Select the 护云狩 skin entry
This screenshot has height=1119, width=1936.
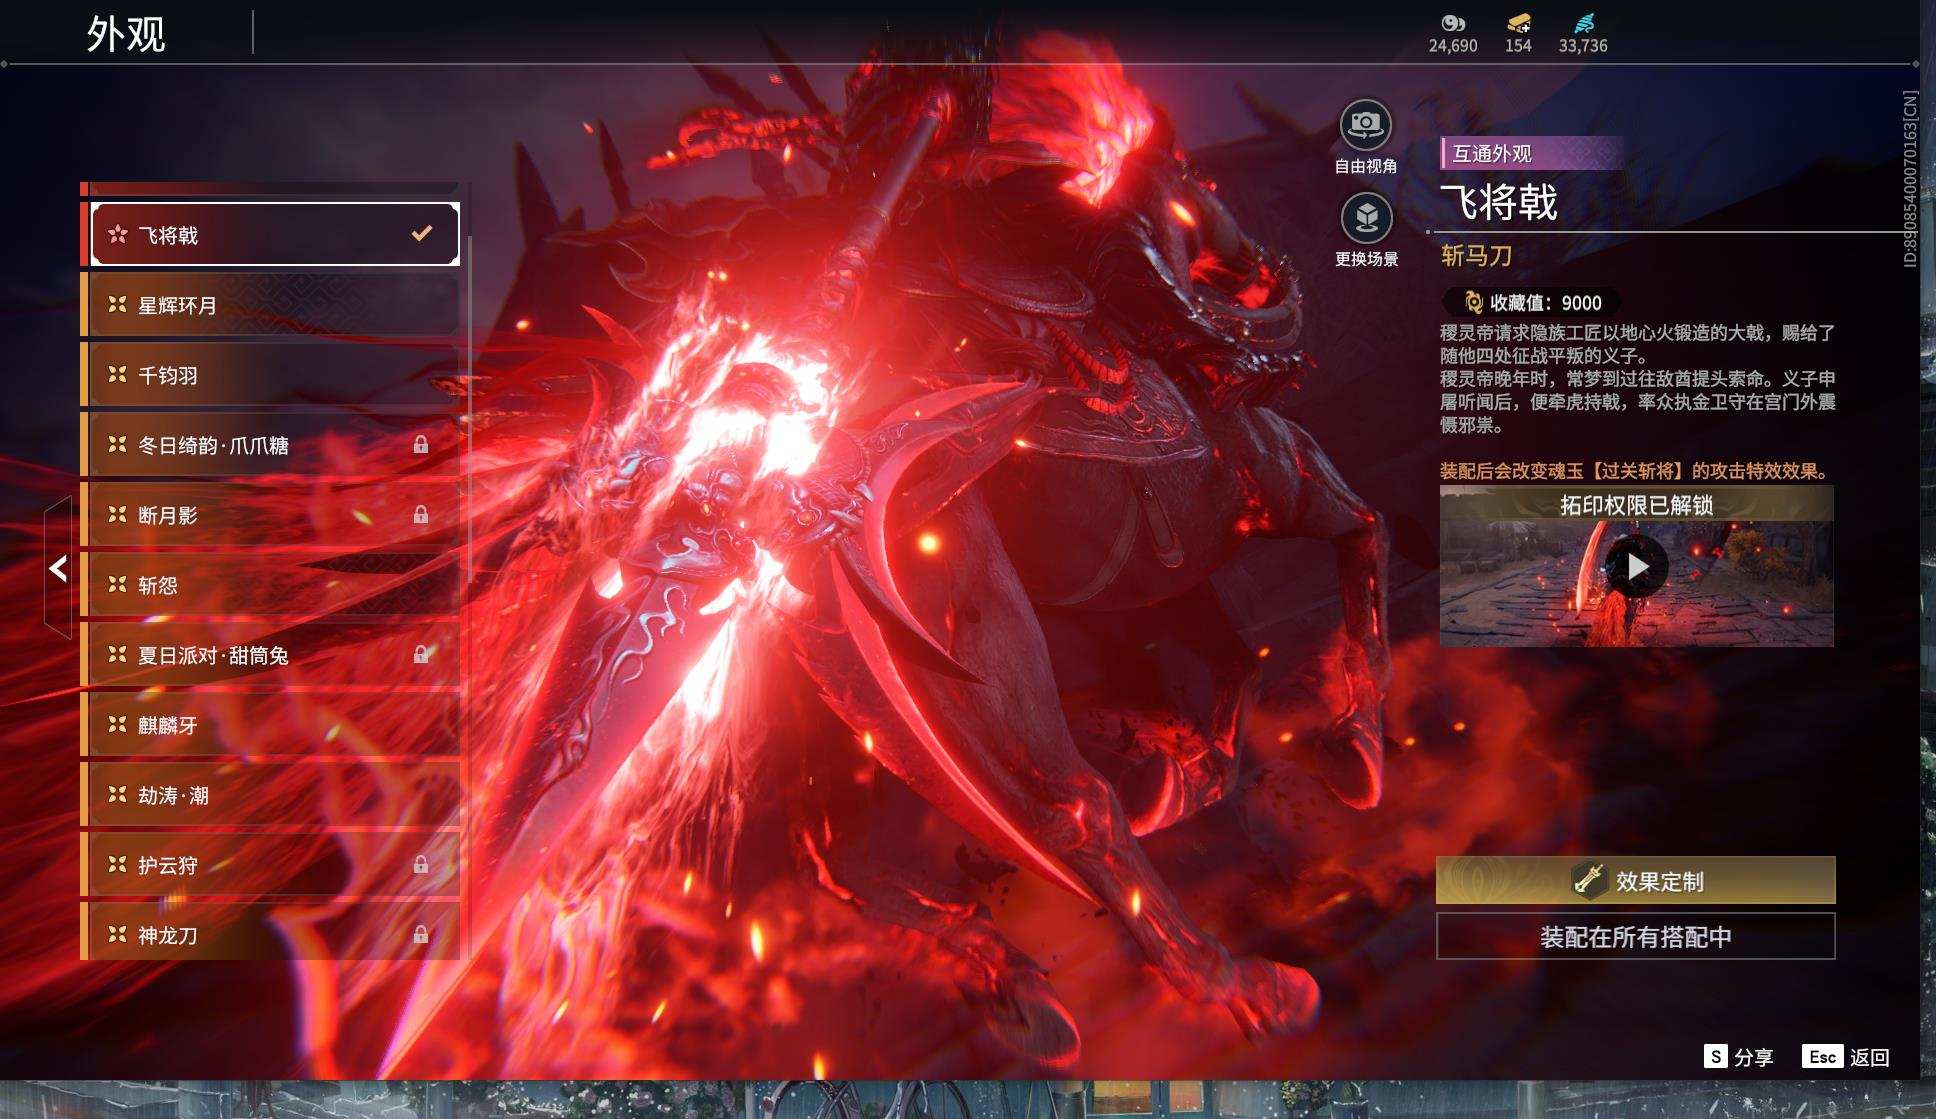[x=273, y=865]
